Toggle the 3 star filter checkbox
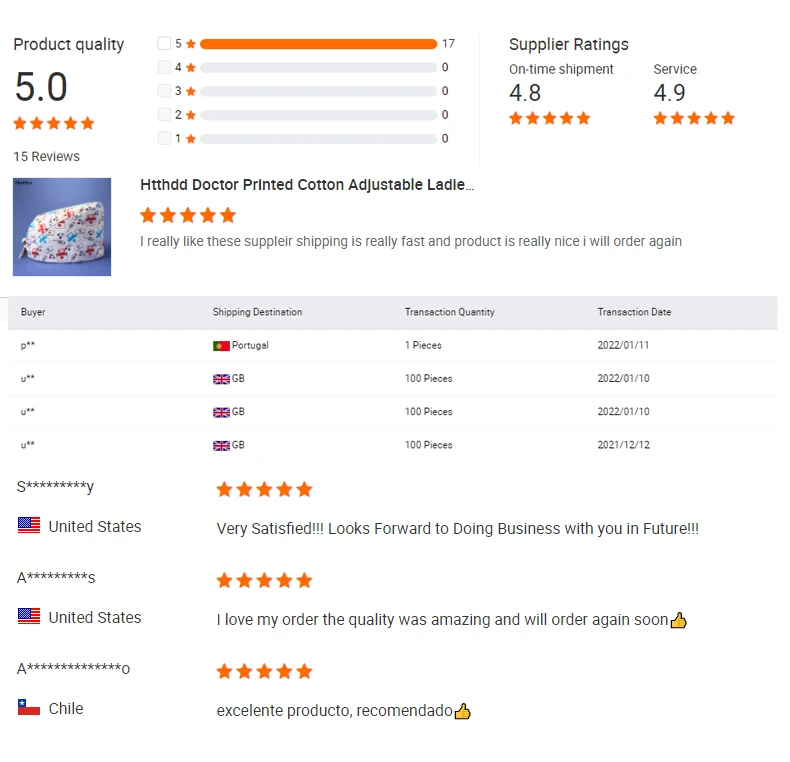Screen dimensions: 790x762 click(164, 91)
